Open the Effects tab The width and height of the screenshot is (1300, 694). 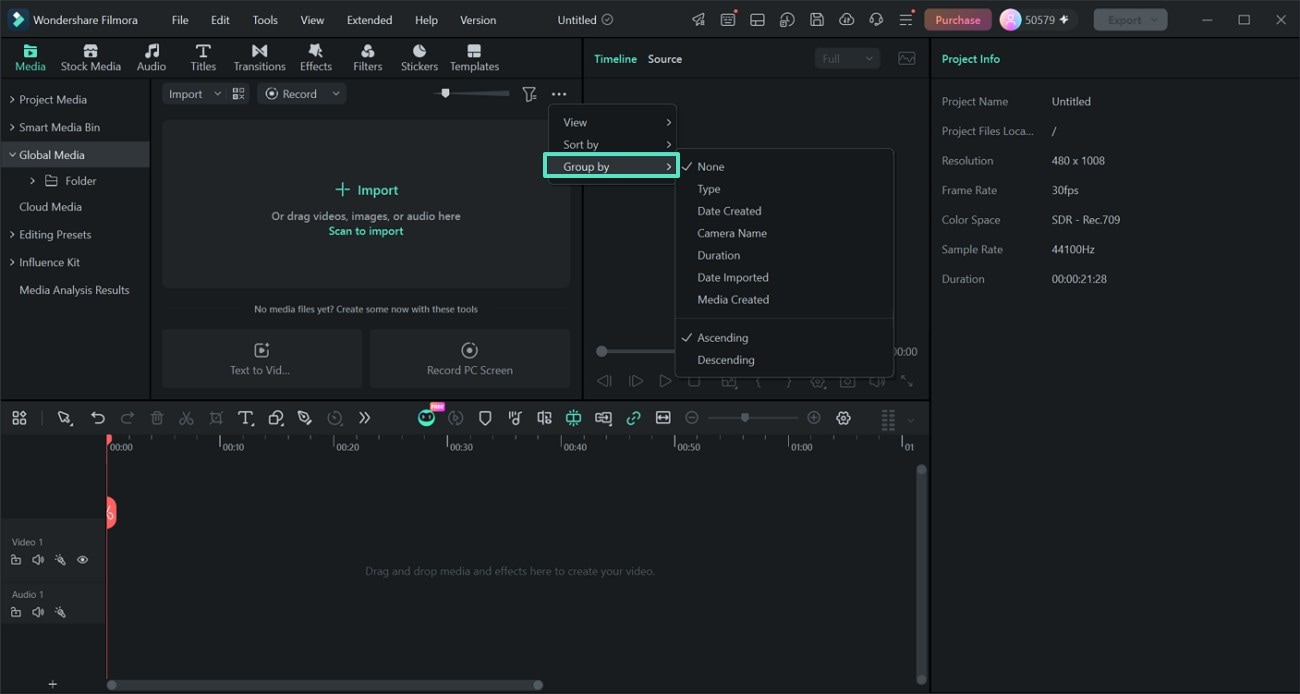tap(315, 58)
